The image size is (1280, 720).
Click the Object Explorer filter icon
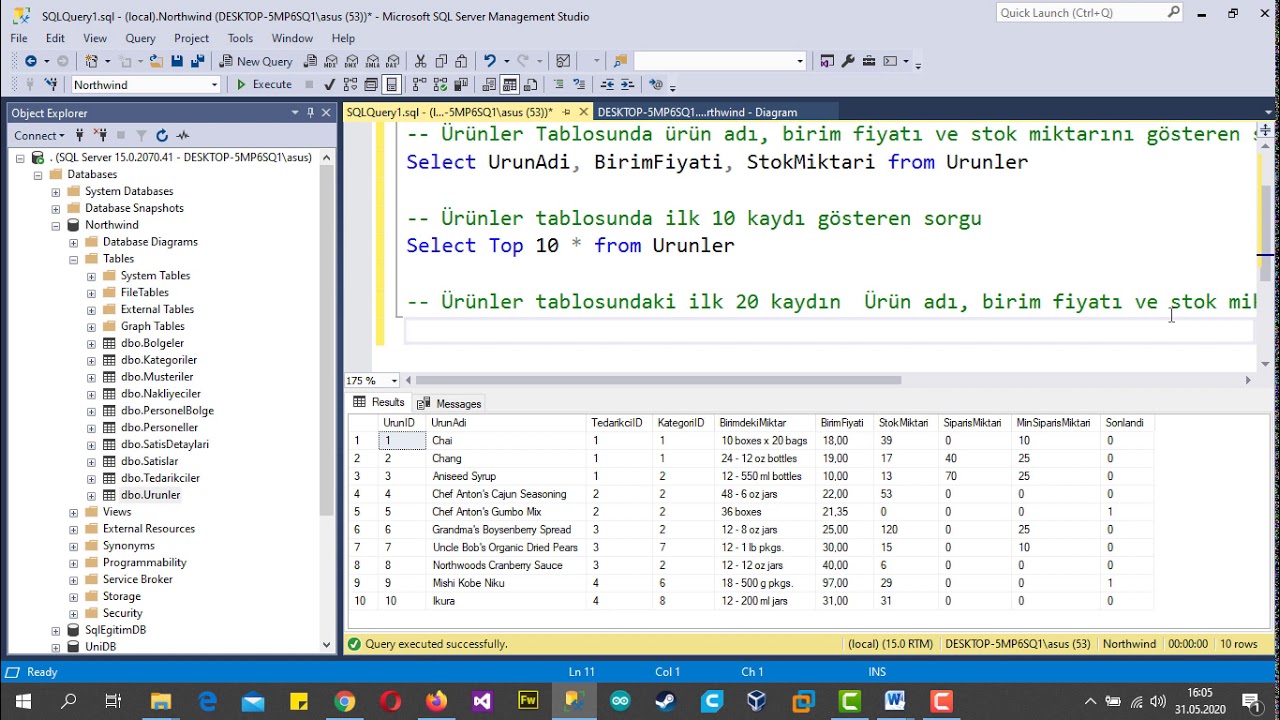coord(141,135)
